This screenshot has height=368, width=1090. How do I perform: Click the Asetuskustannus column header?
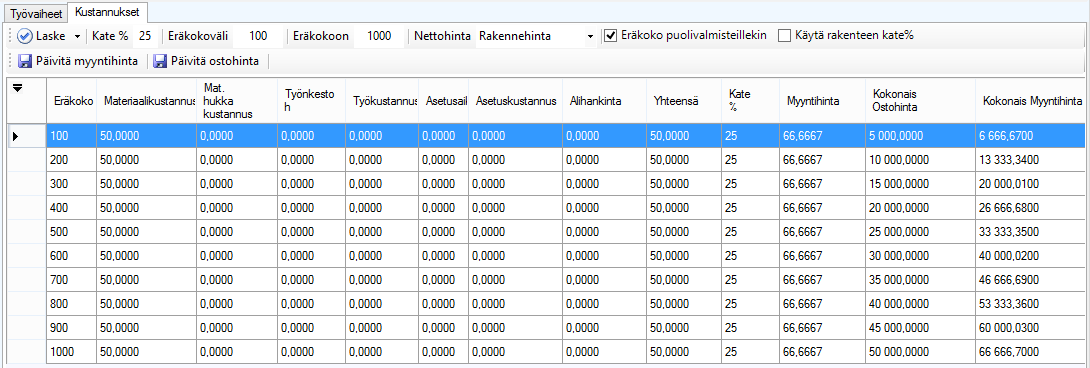(515, 101)
